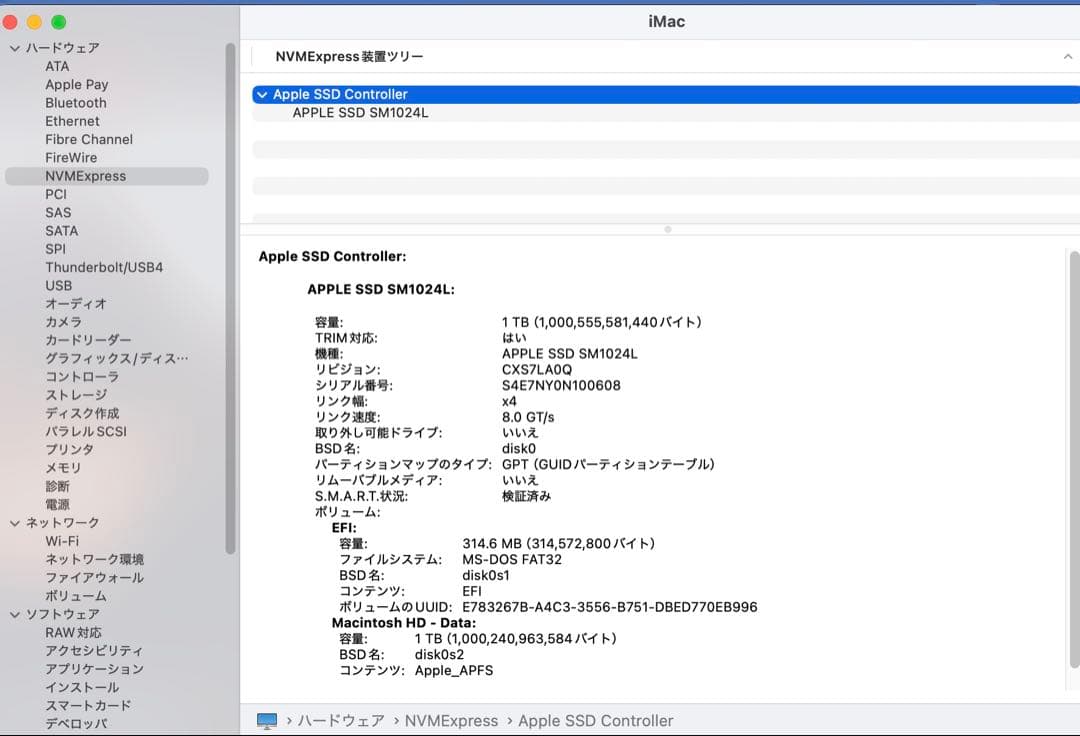Image resolution: width=1080 pixels, height=736 pixels.
Task: Click the pane splitter handle dot
Action: pos(667,229)
